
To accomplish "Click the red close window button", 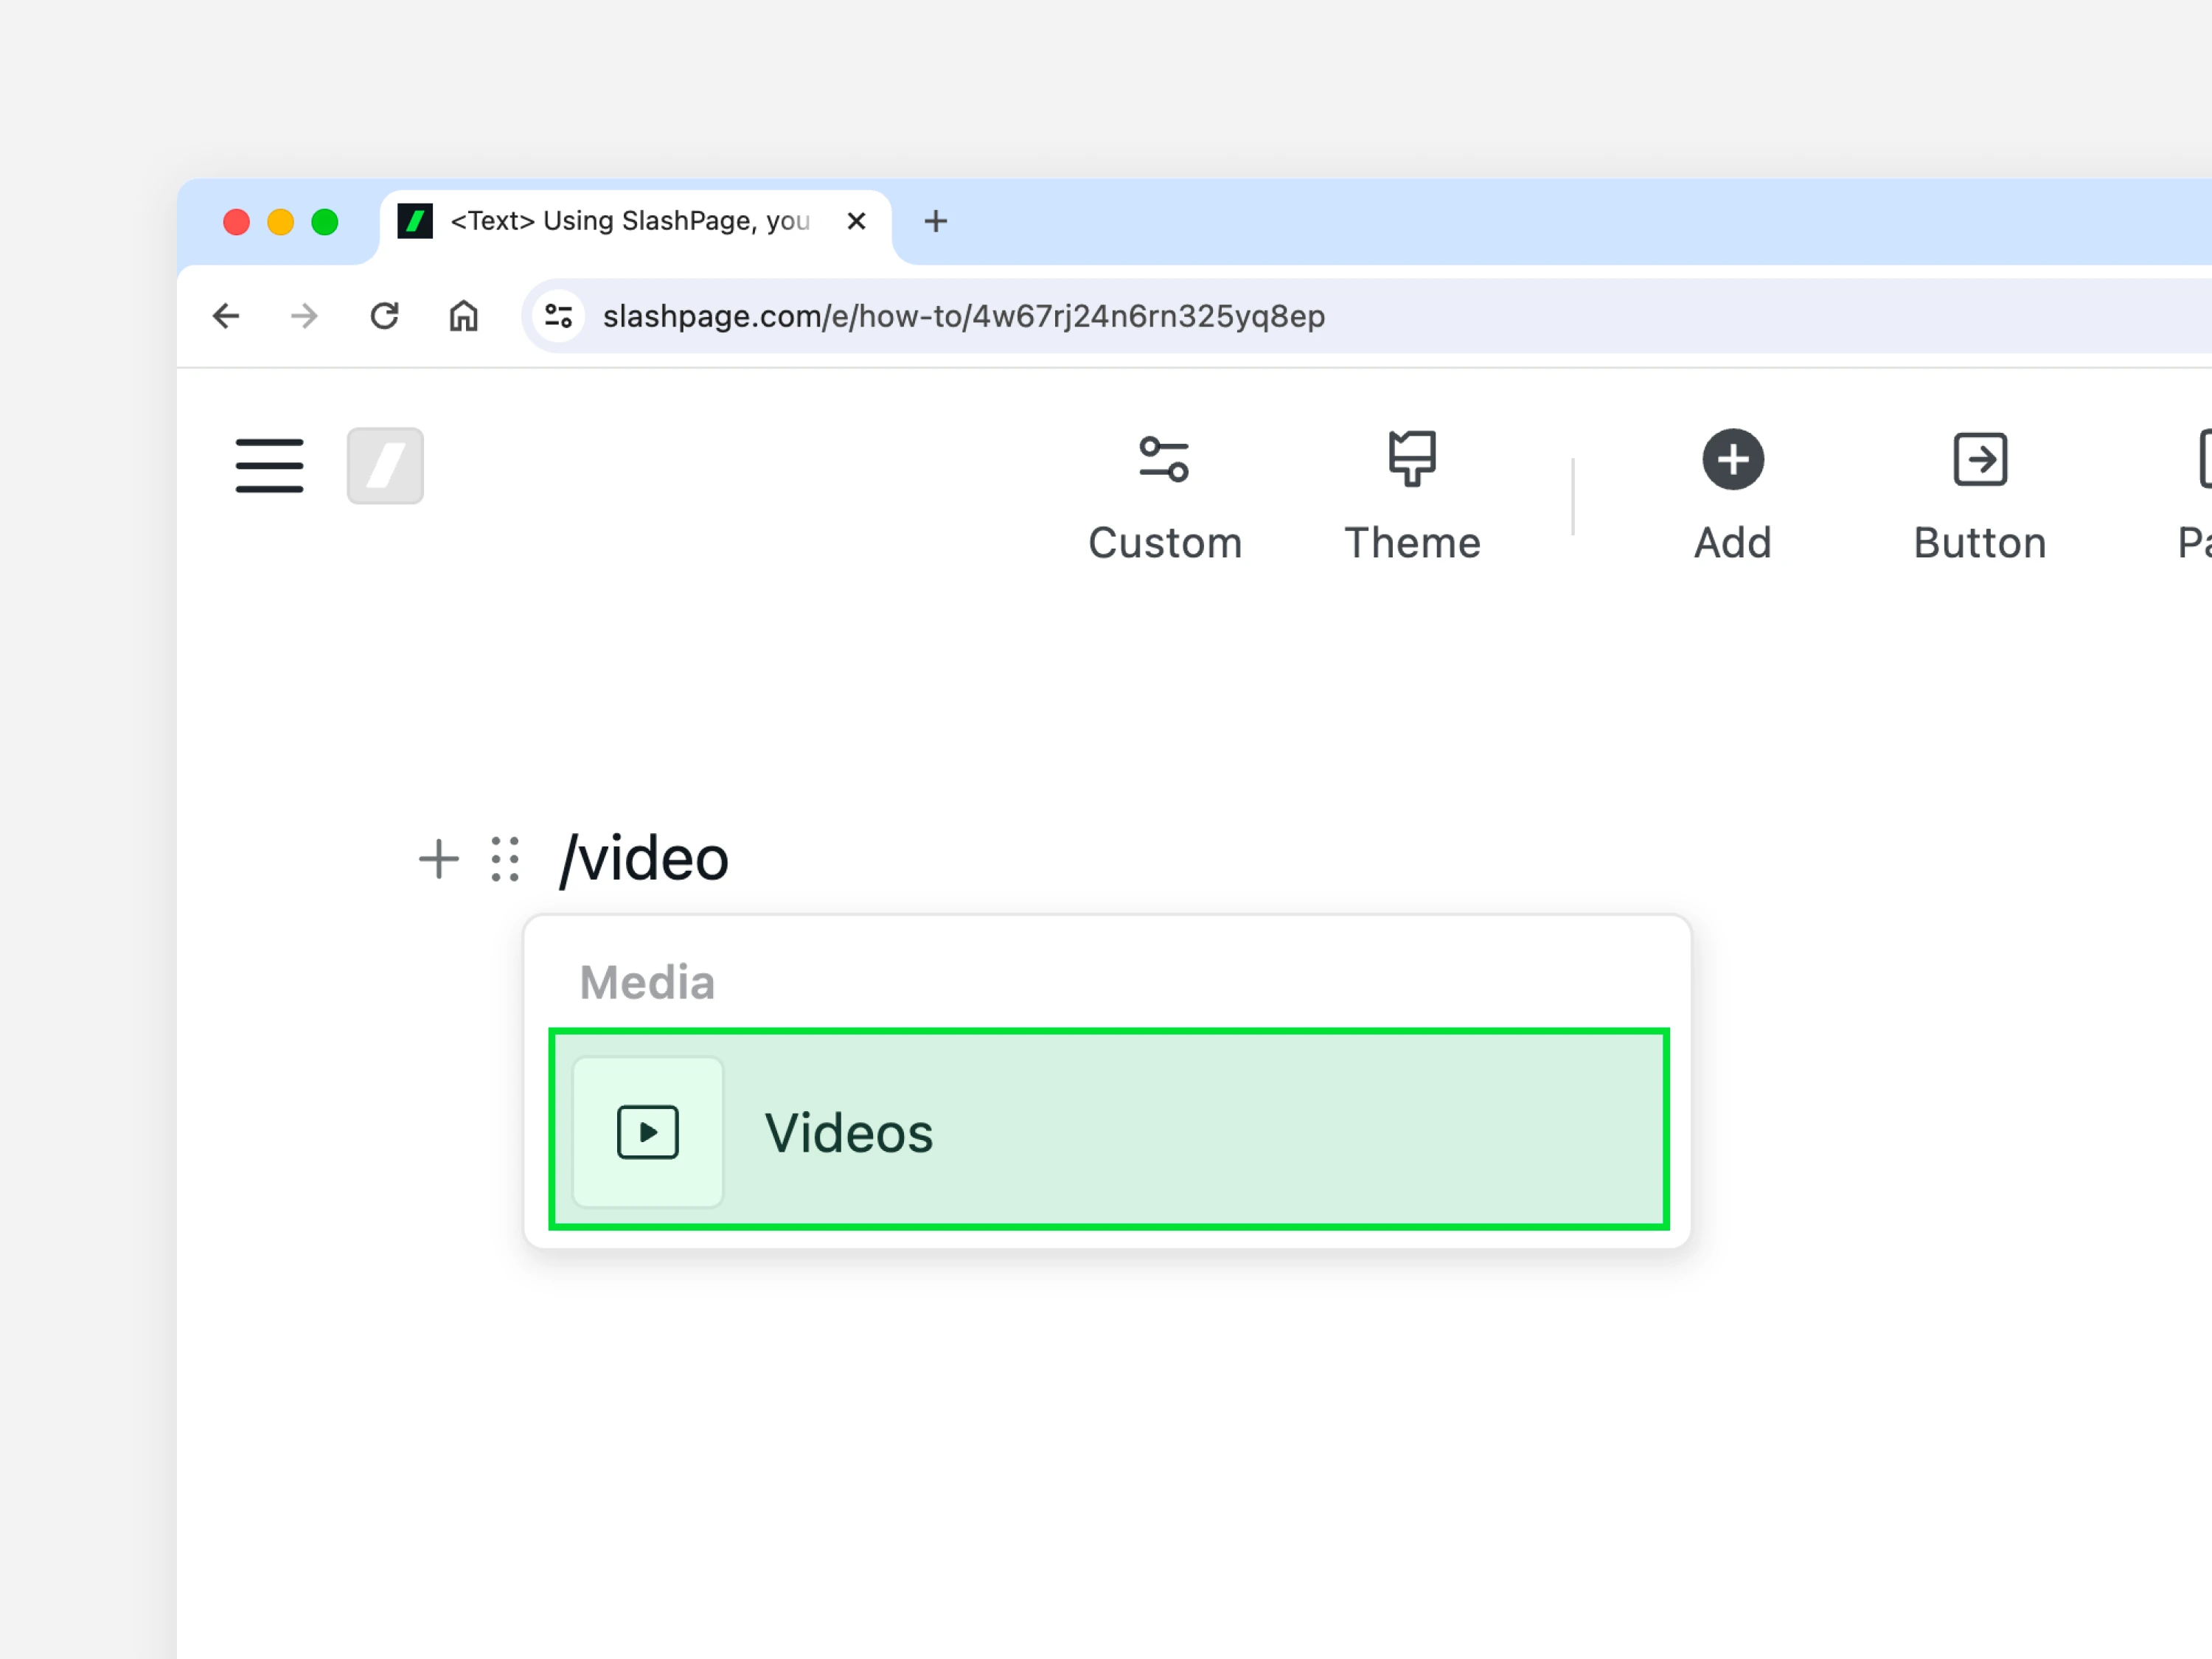I will [236, 221].
